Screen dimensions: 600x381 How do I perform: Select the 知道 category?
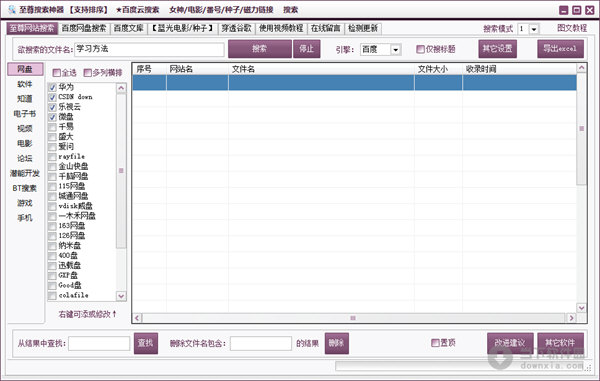click(x=25, y=99)
